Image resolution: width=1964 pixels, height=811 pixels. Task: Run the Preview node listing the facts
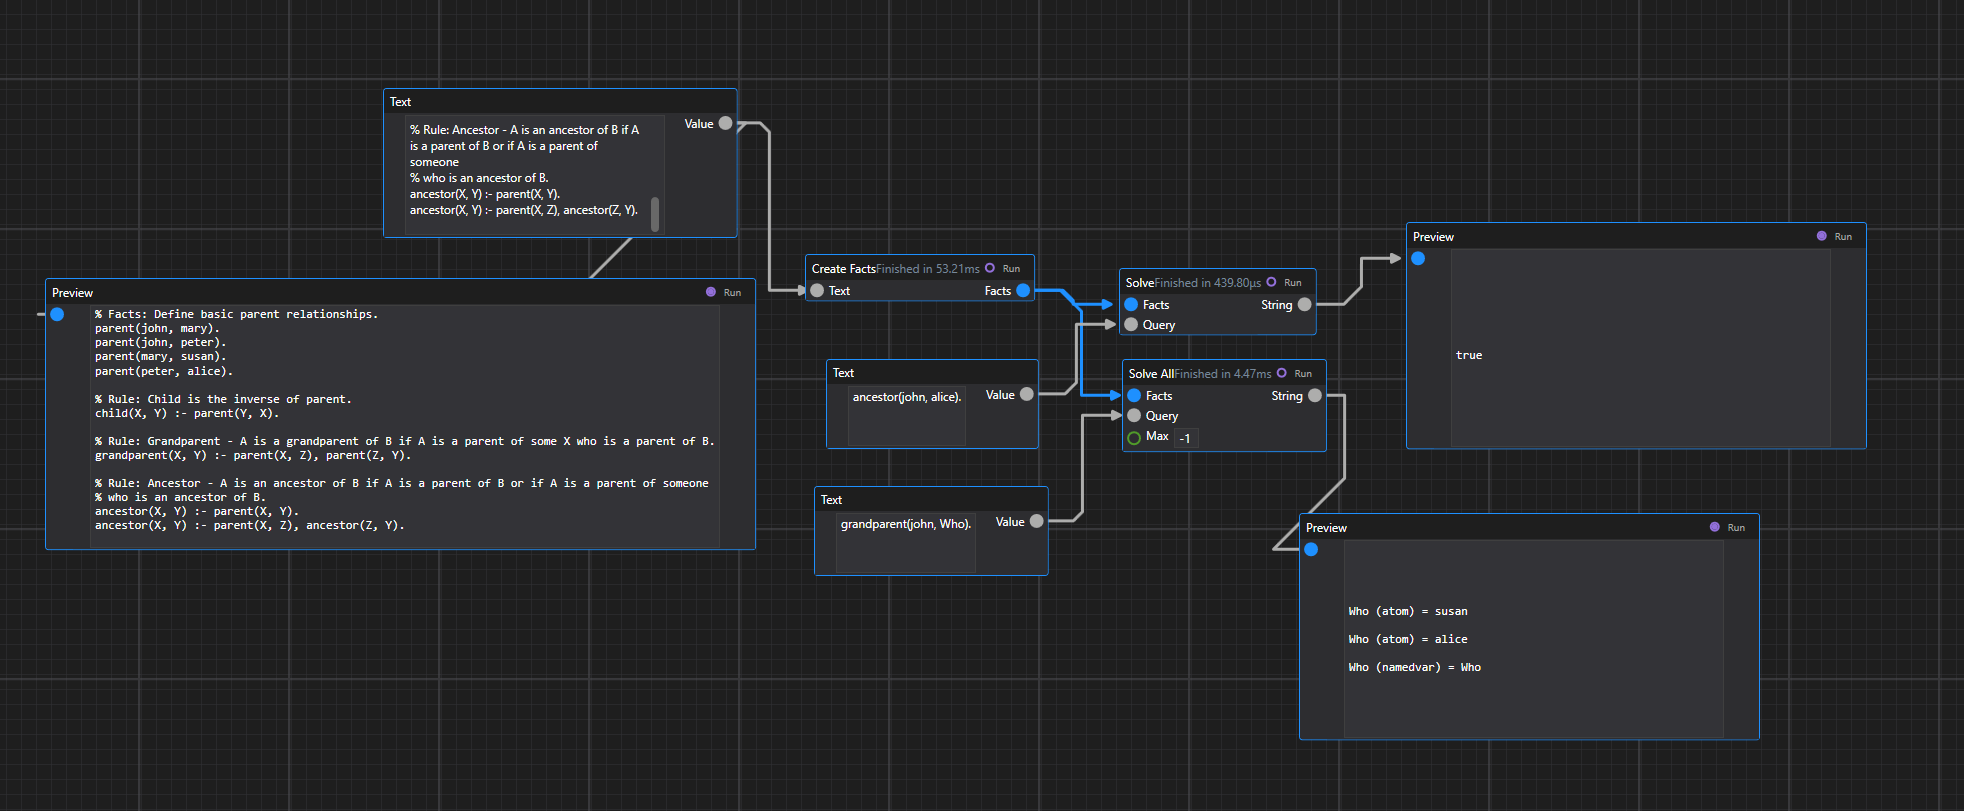click(x=732, y=293)
